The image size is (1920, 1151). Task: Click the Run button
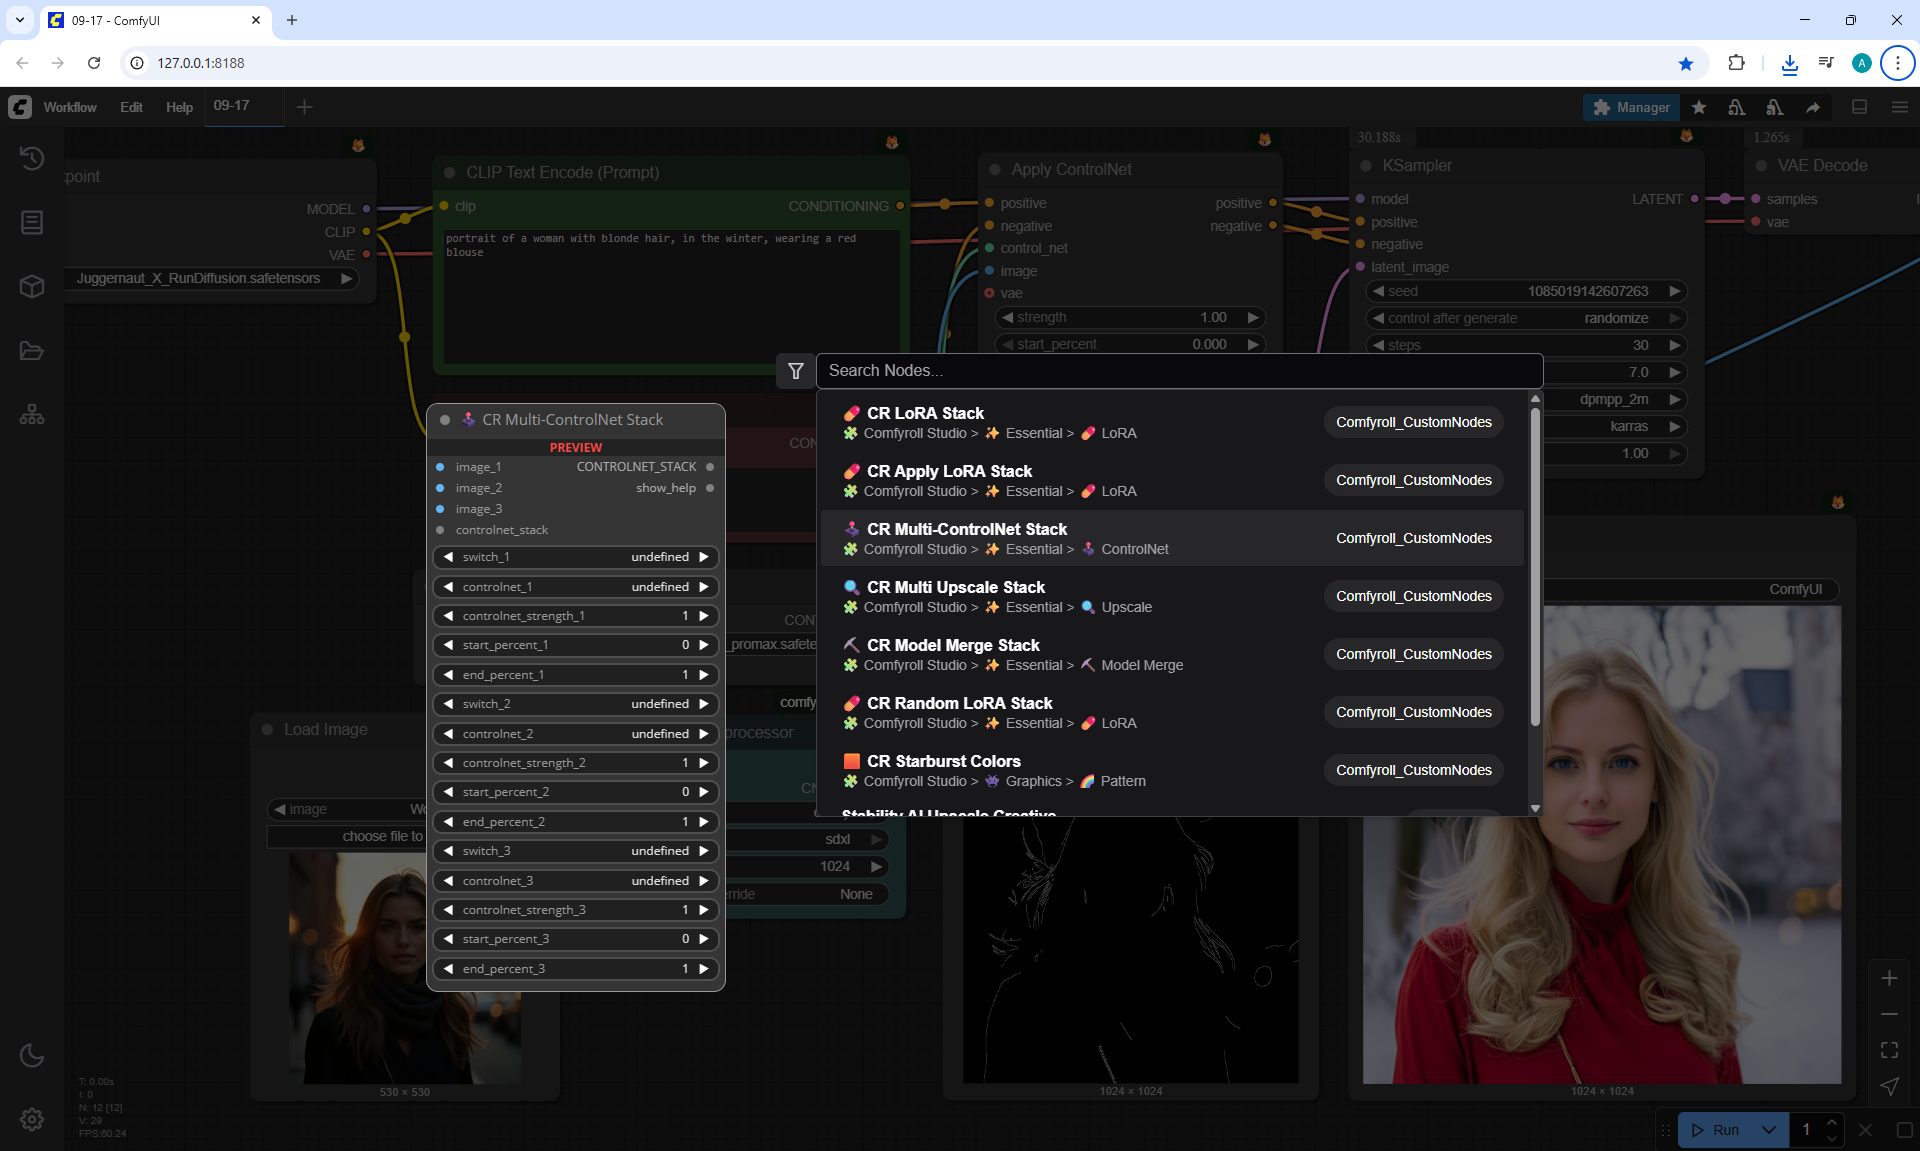pos(1717,1130)
